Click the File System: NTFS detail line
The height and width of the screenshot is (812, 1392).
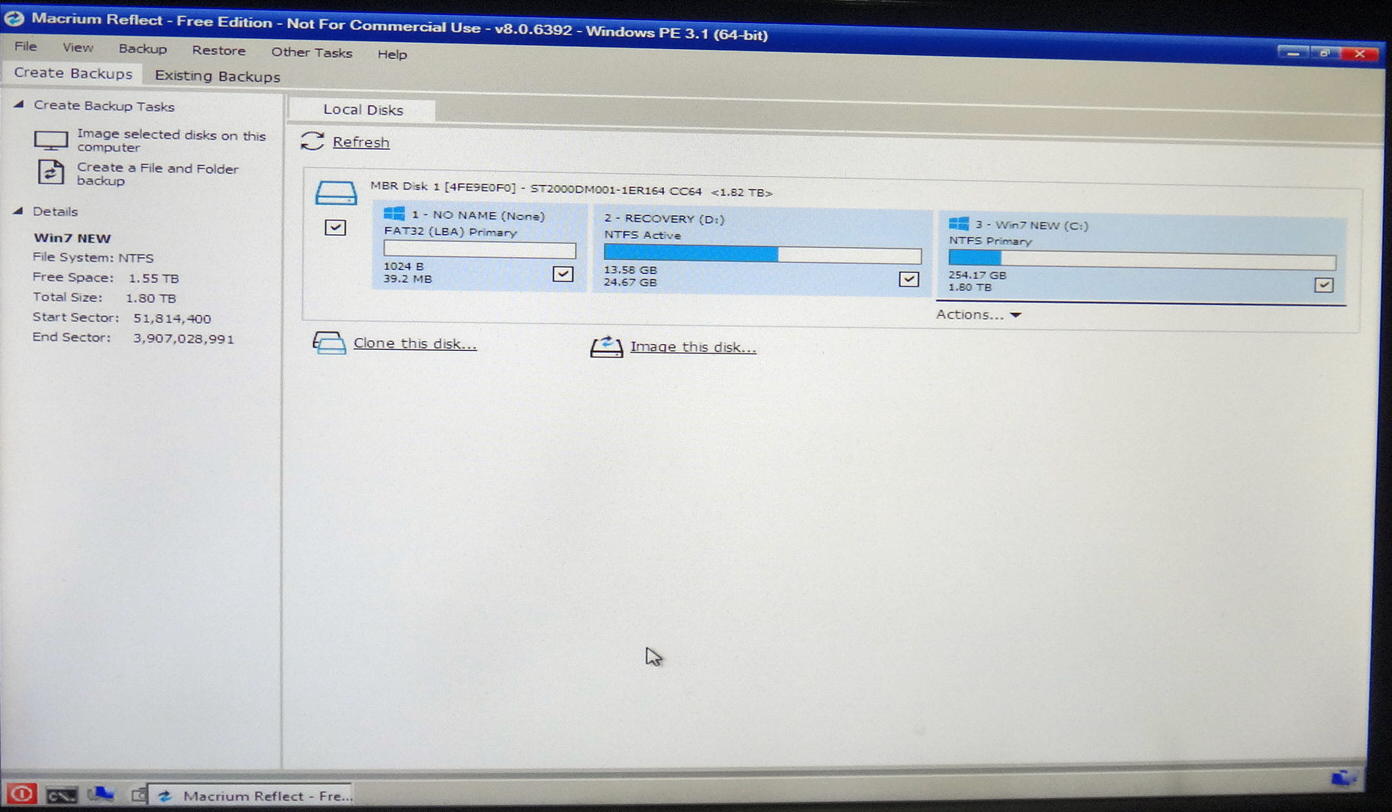pyautogui.click(x=93, y=257)
